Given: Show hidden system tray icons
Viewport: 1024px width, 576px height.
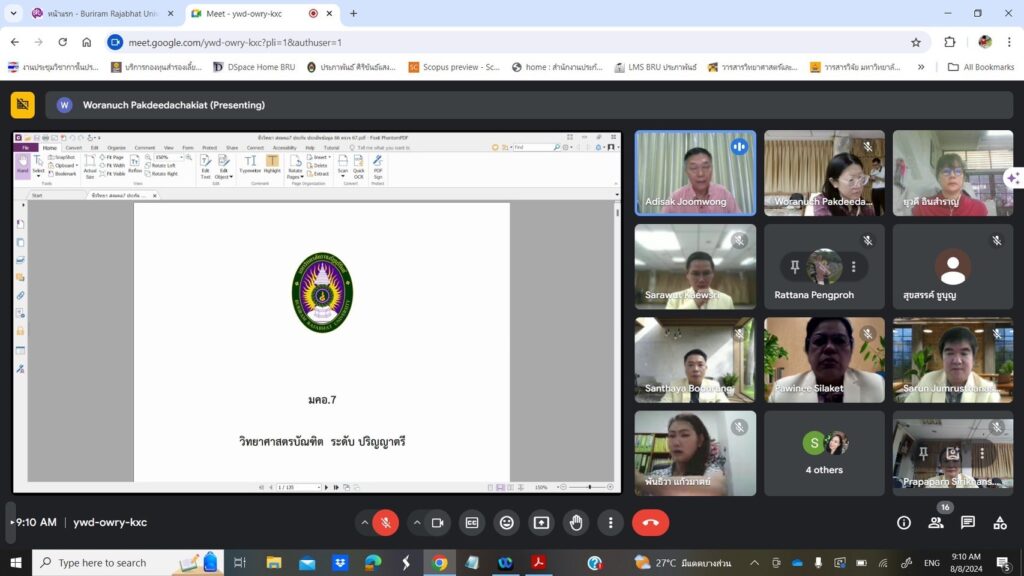Looking at the screenshot, I should click(x=754, y=562).
